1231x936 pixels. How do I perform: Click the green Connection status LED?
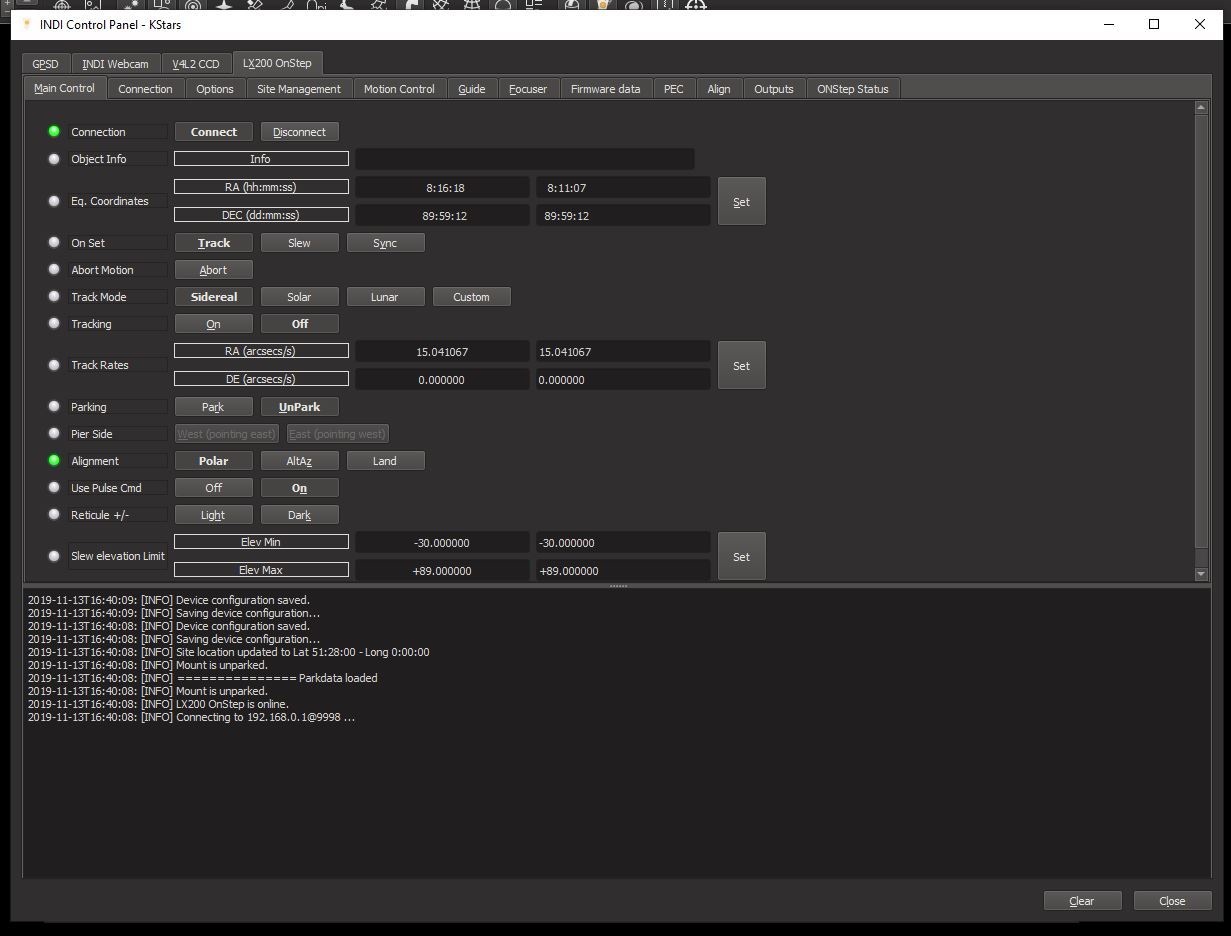click(54, 131)
